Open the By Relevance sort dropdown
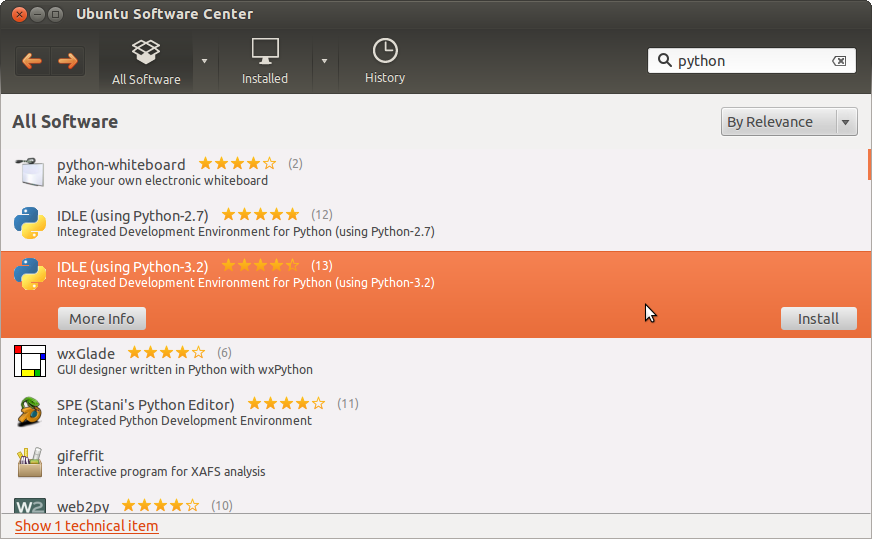Image resolution: width=872 pixels, height=539 pixels. coord(789,122)
